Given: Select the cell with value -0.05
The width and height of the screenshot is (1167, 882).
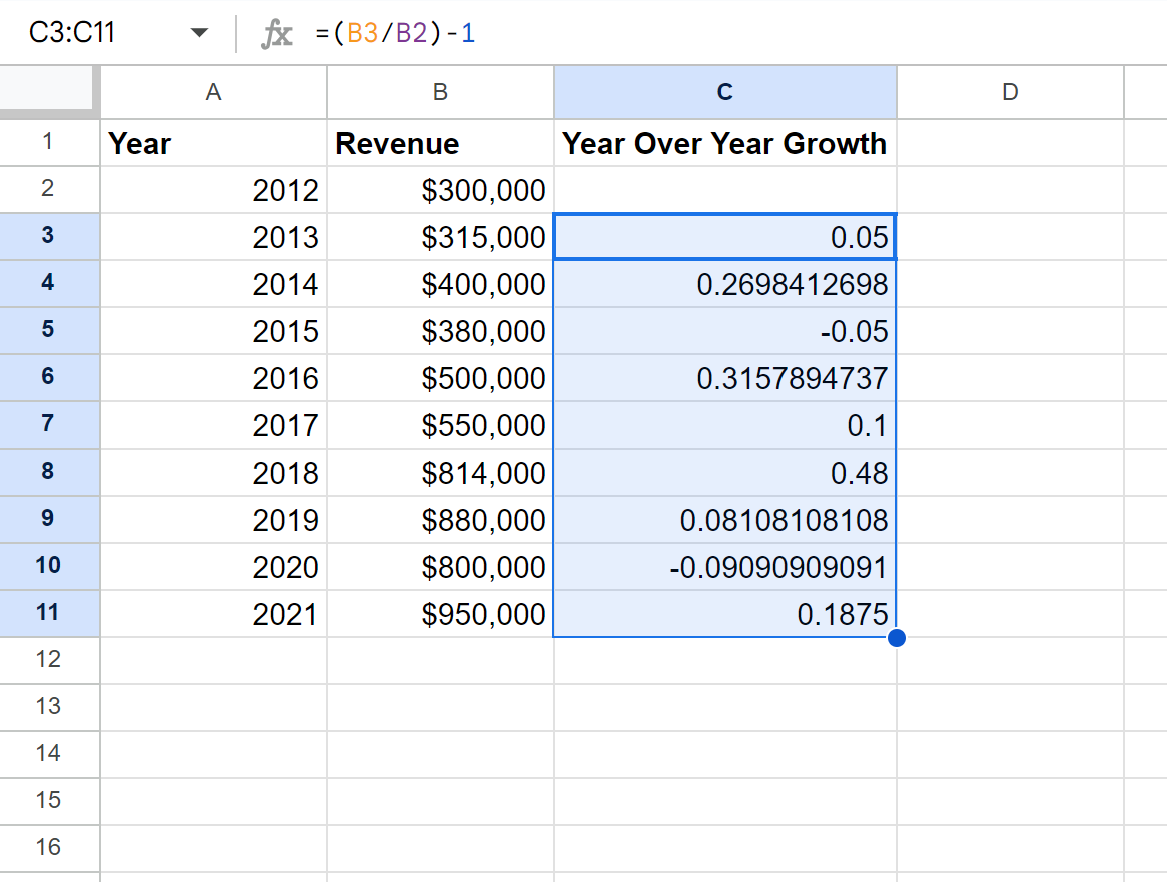Looking at the screenshot, I should pos(724,331).
